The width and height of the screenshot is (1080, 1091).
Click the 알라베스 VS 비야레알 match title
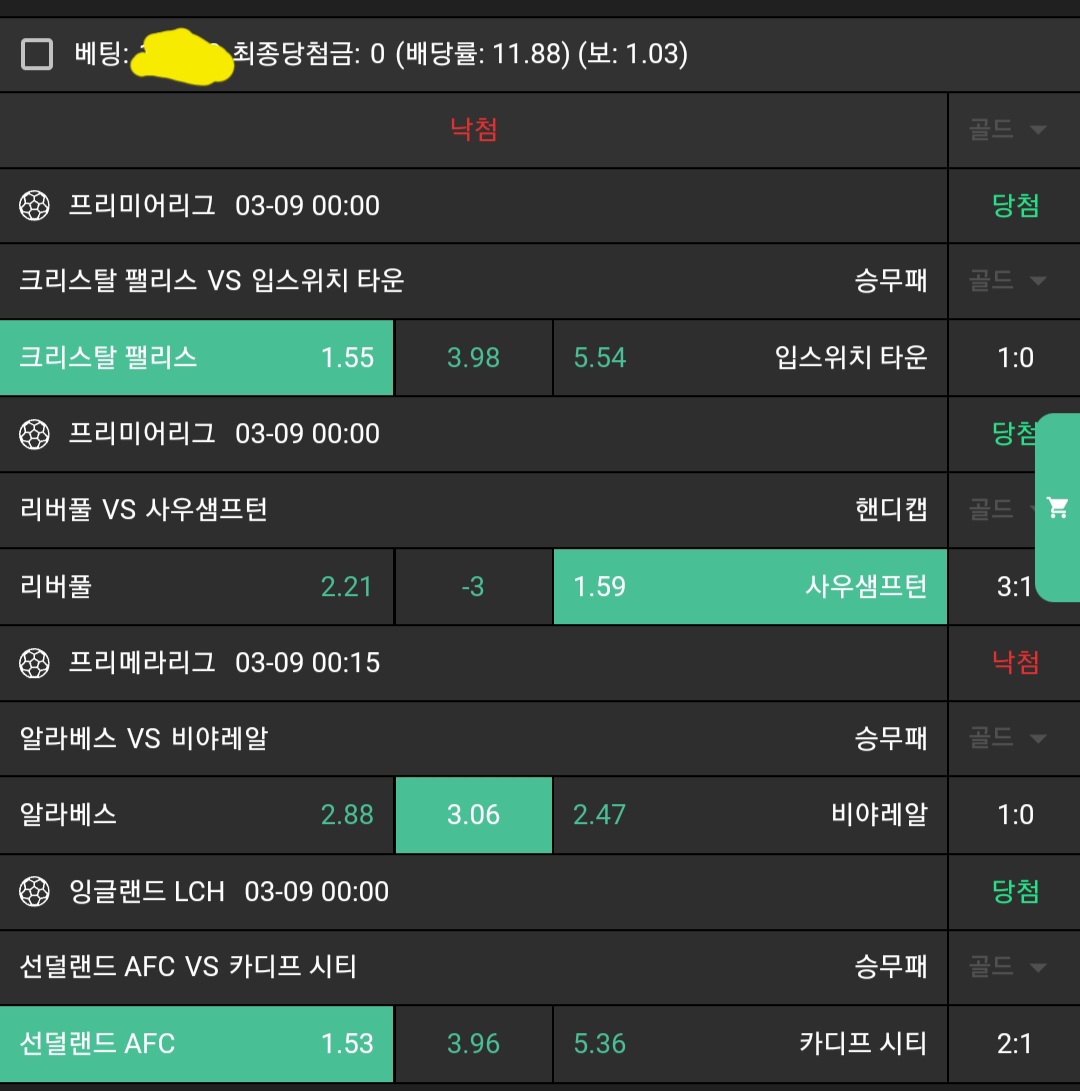tap(144, 739)
